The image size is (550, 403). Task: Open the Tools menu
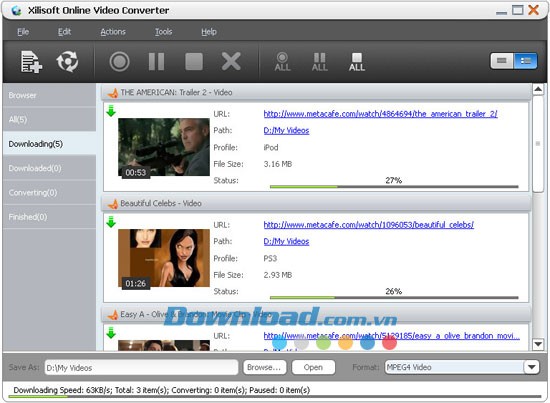click(x=163, y=32)
